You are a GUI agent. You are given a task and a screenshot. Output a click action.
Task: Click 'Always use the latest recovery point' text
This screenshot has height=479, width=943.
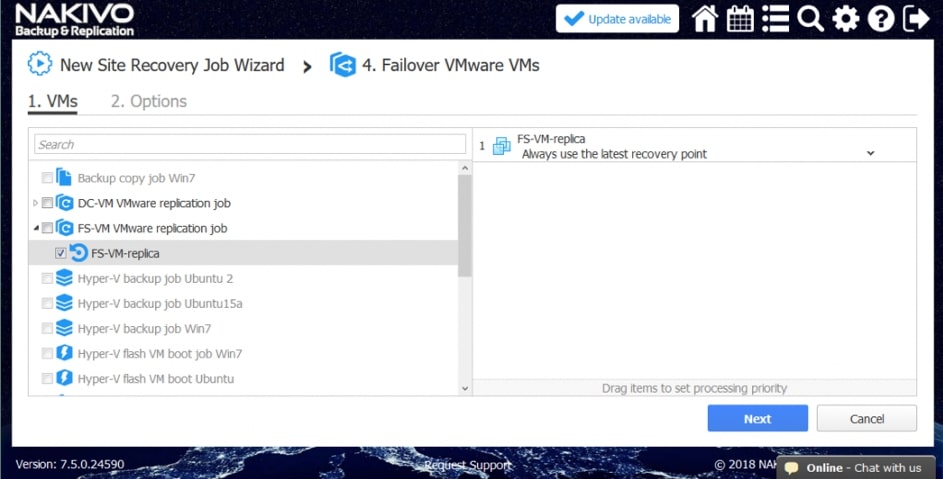tap(614, 154)
